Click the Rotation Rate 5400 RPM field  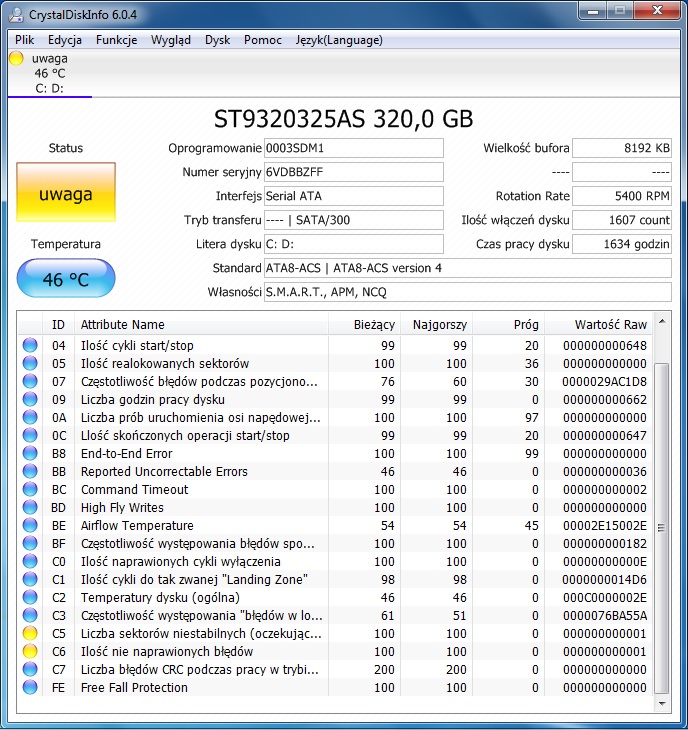[x=622, y=196]
